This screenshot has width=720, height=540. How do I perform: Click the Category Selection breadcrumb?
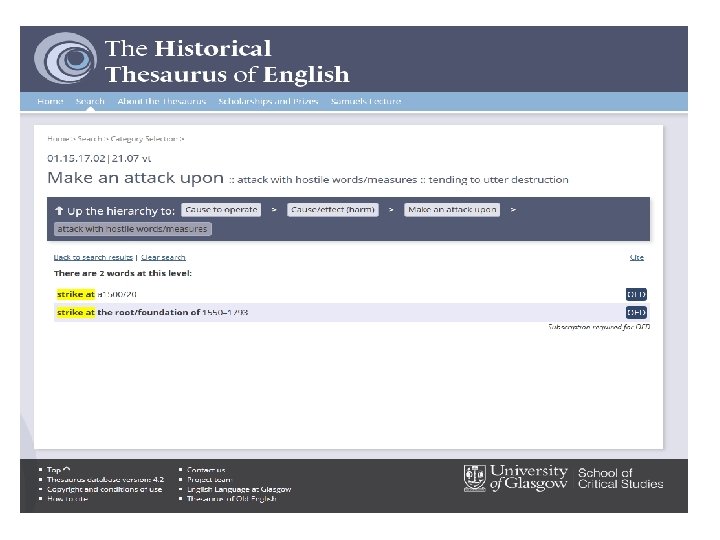[144, 139]
